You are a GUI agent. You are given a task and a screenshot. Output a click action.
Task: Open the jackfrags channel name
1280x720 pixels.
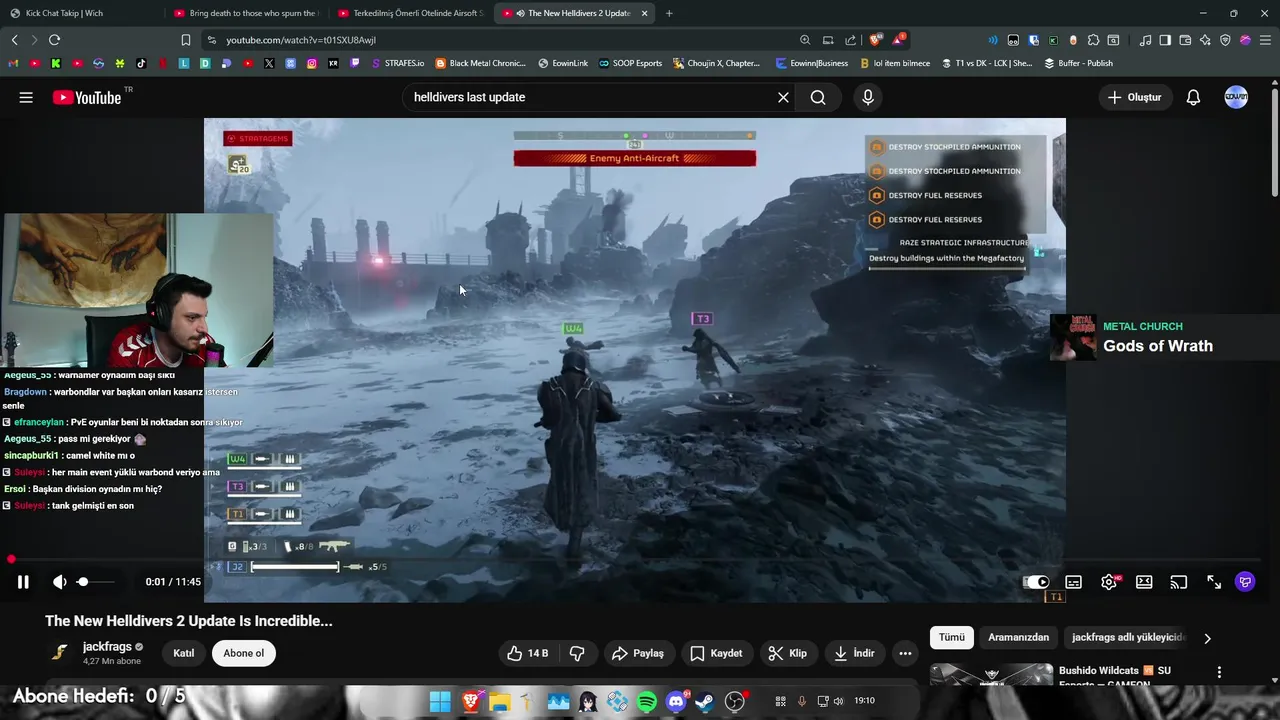pos(107,646)
